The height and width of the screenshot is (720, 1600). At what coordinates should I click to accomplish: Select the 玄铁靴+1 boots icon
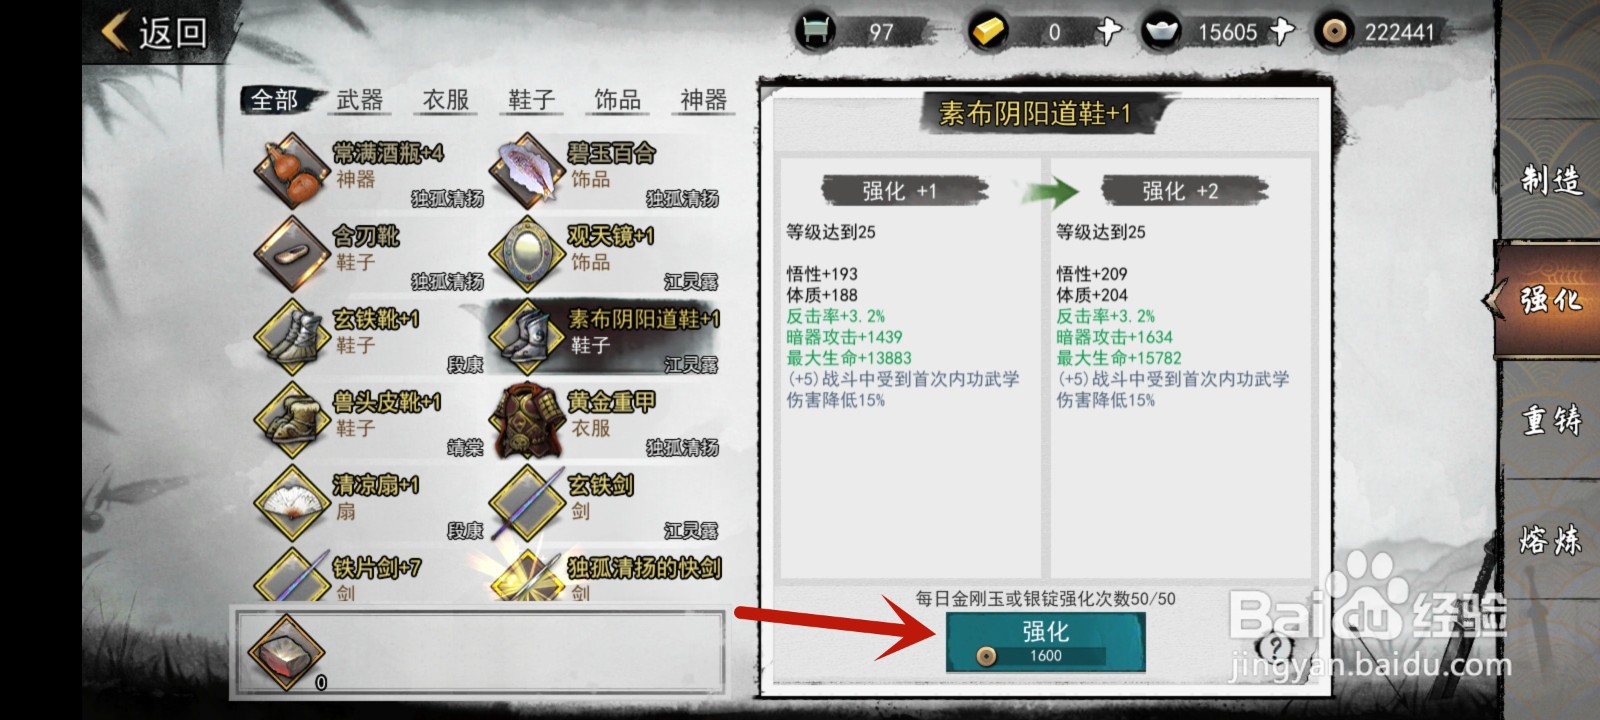coord(291,336)
